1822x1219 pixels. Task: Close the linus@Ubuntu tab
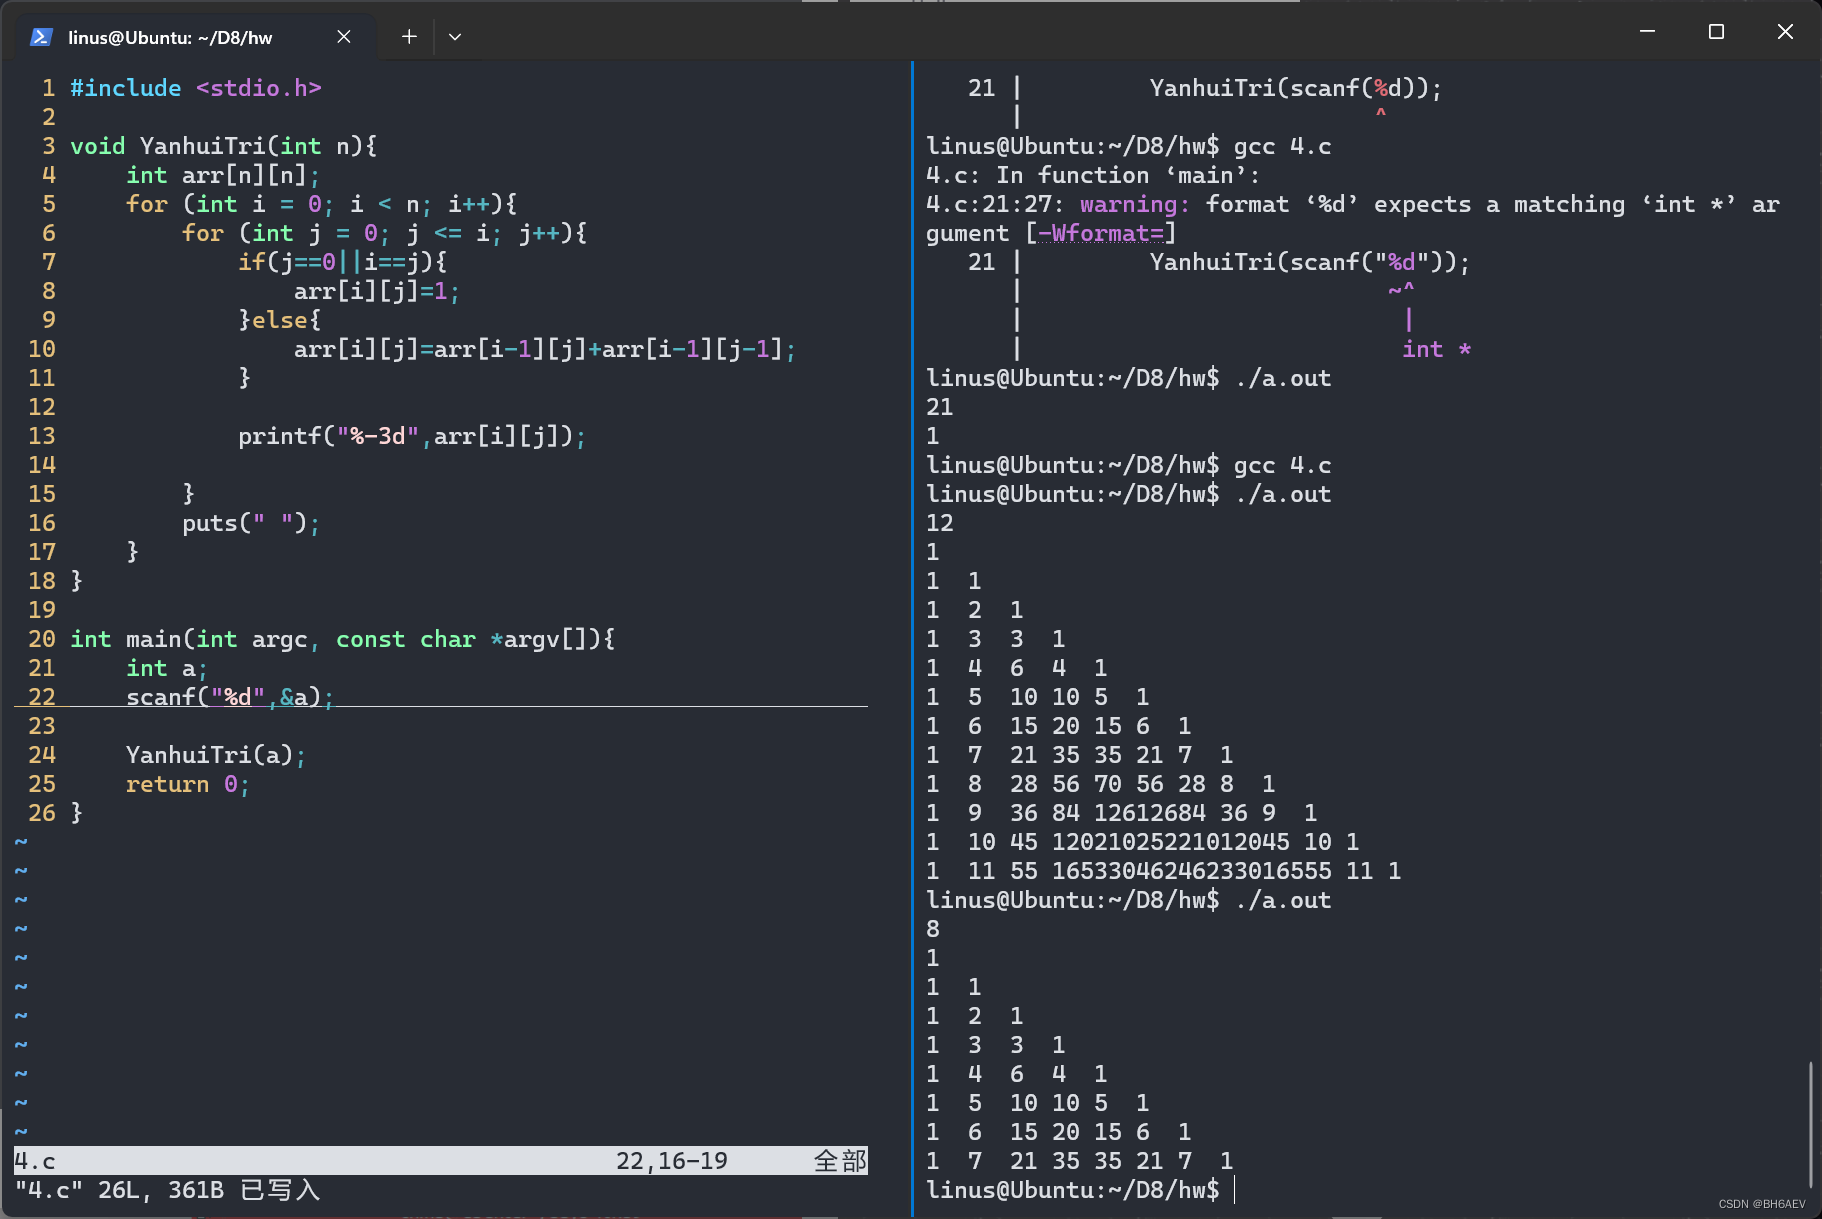point(343,37)
